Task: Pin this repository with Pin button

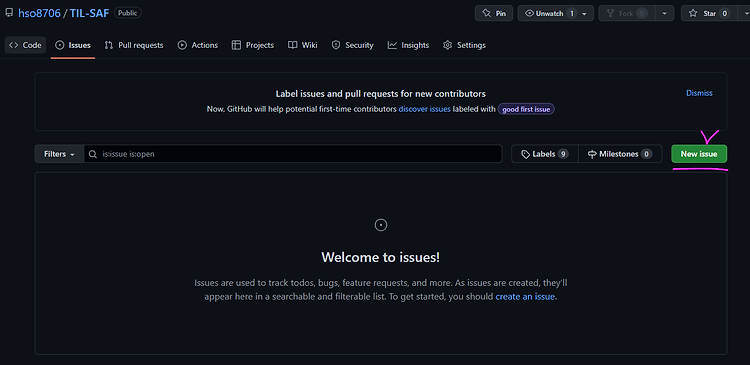Action: coord(494,13)
